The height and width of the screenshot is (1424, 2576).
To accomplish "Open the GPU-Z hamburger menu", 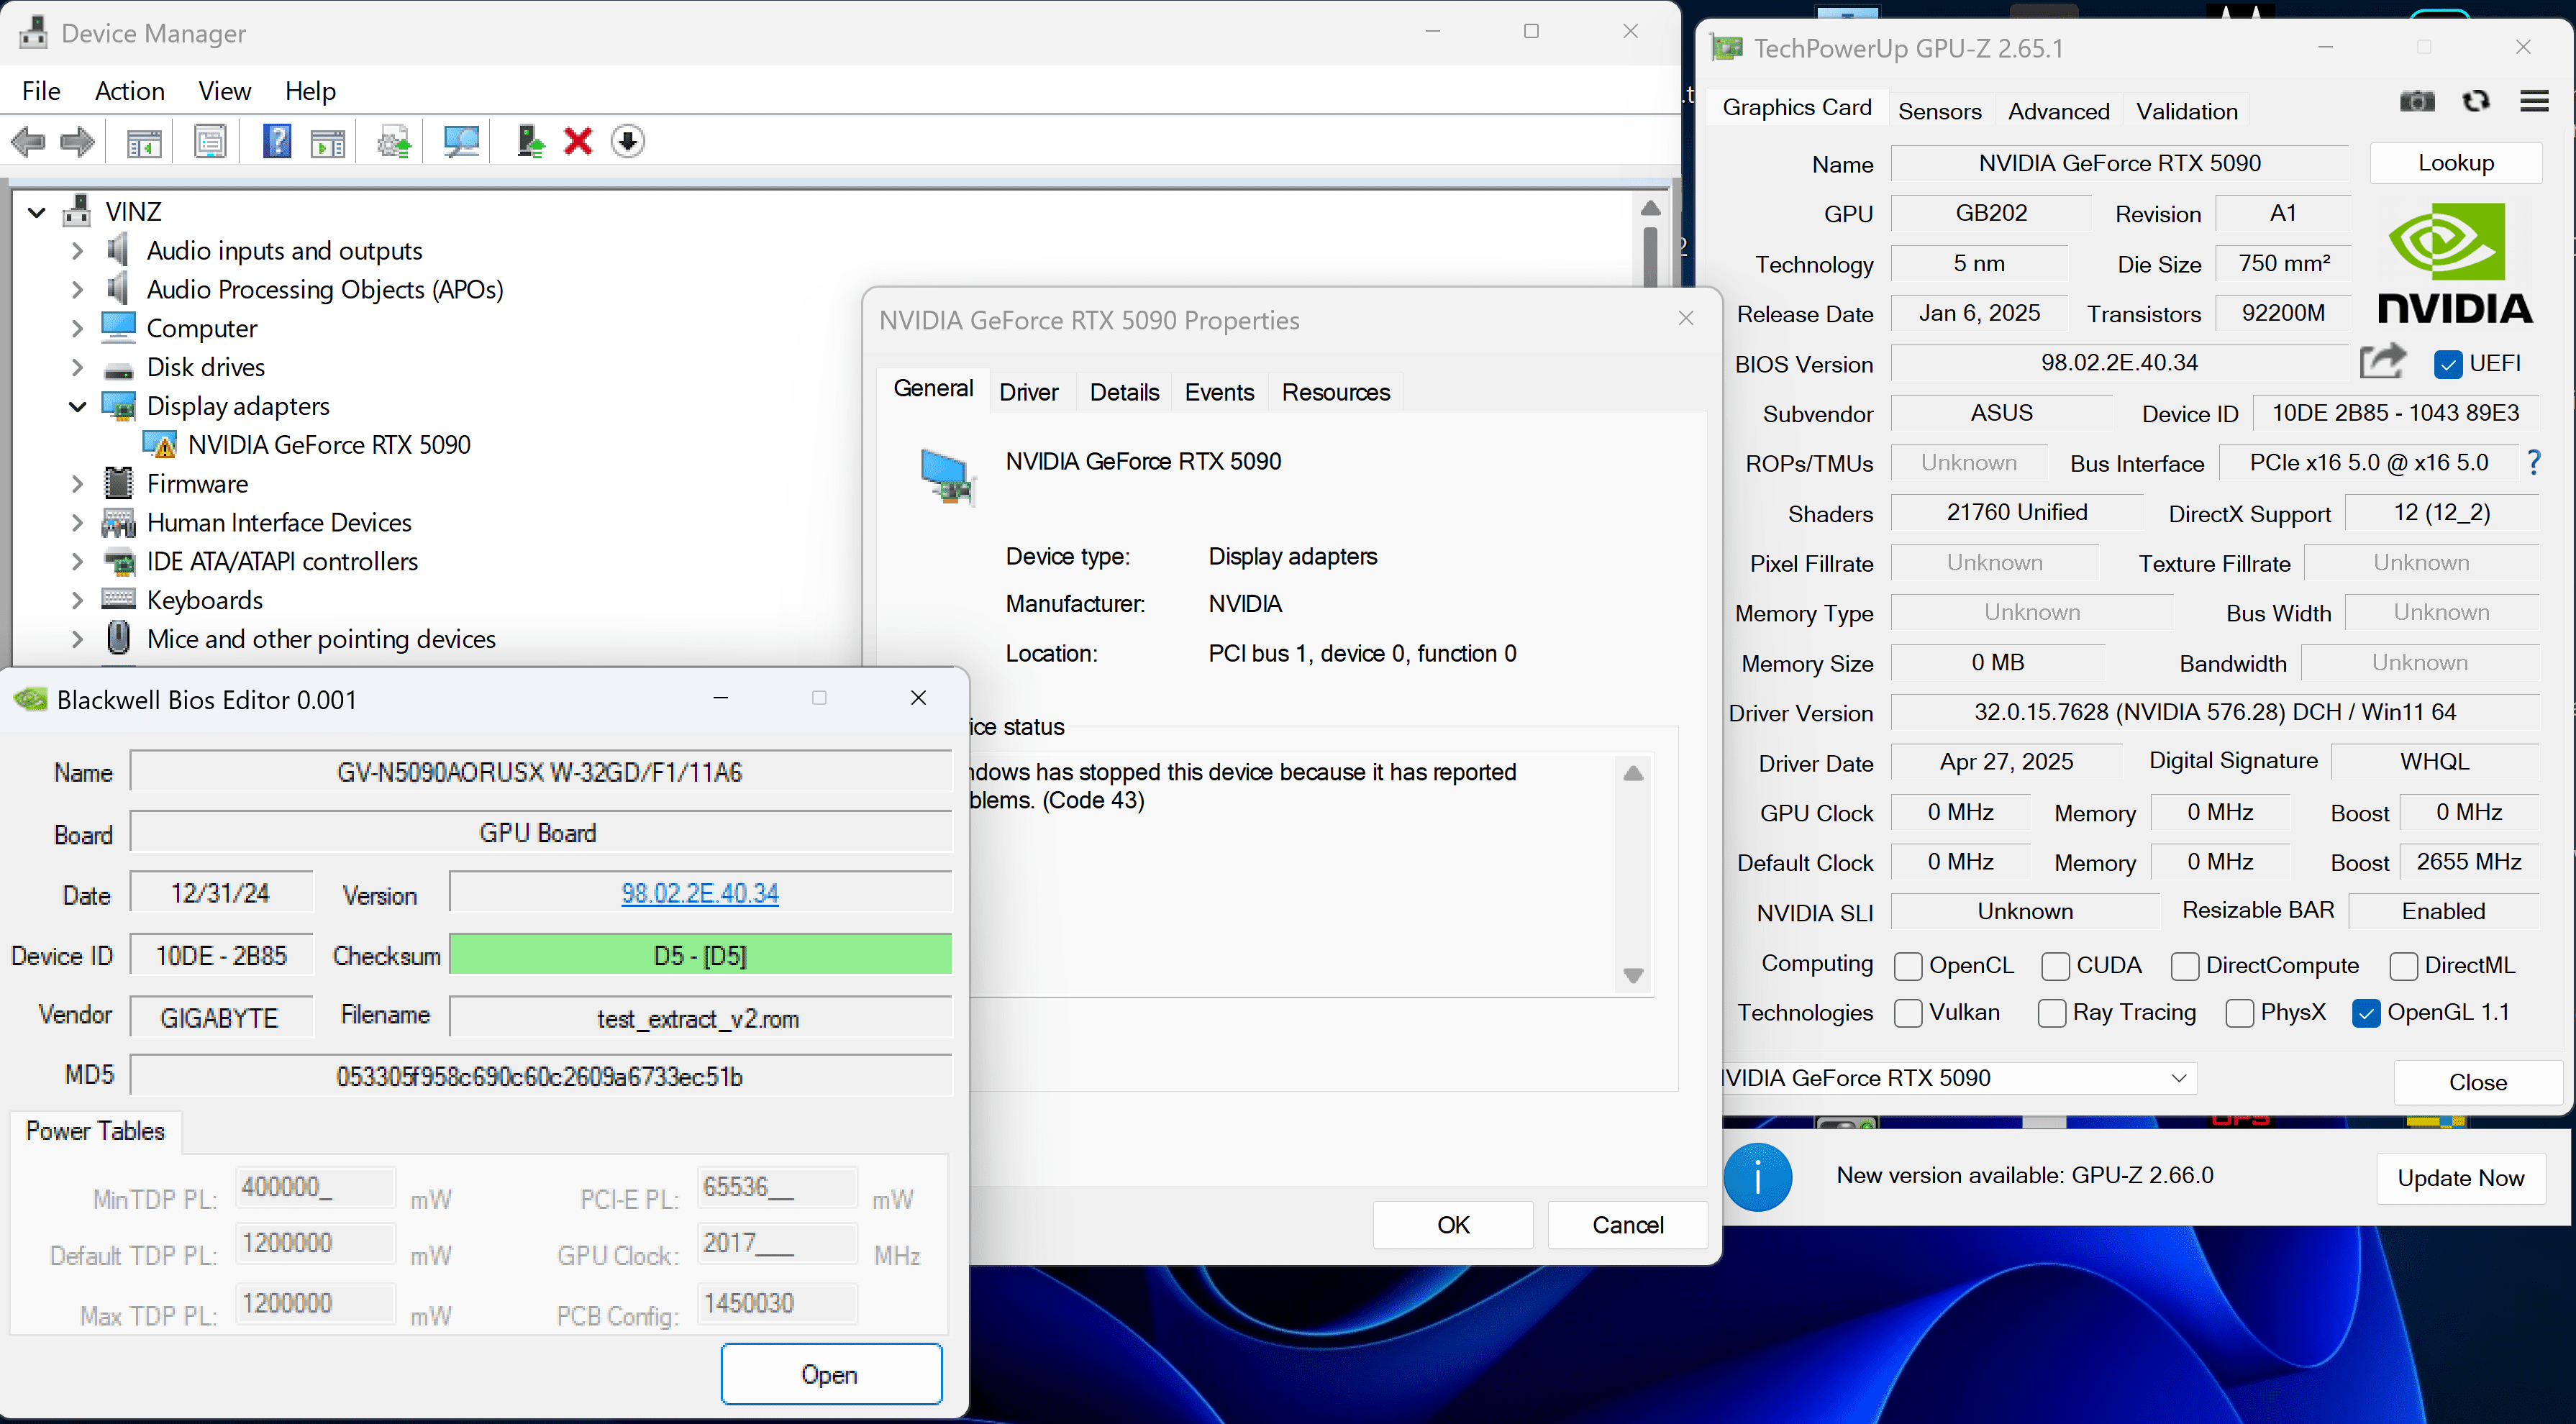I will 2534,101.
